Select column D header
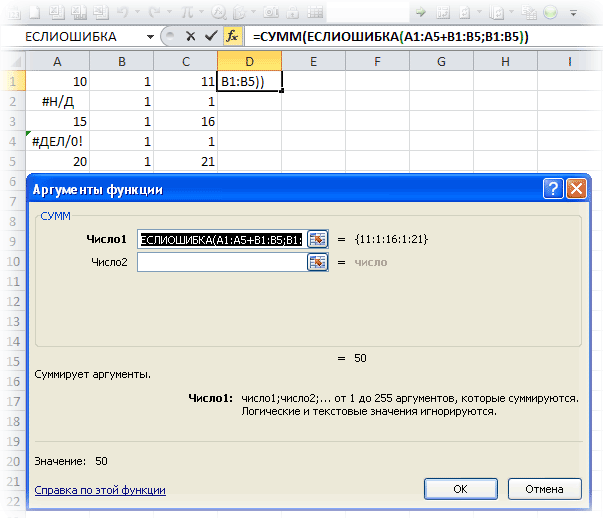The width and height of the screenshot is (603, 518). click(x=250, y=61)
